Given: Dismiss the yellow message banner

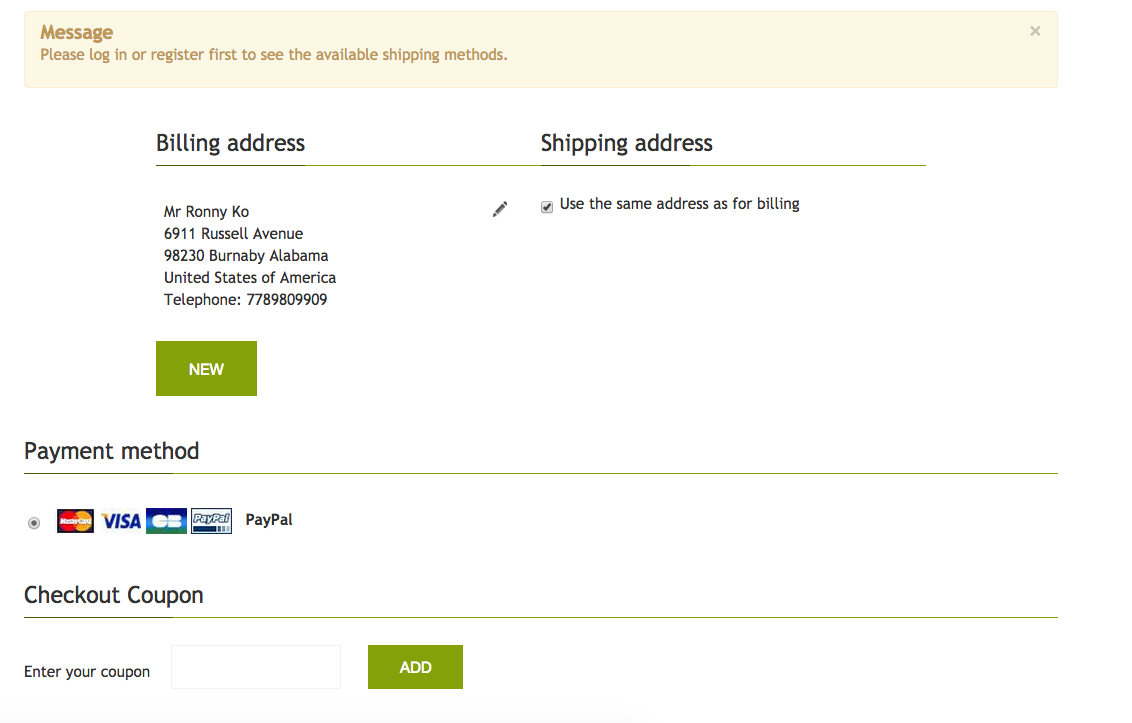Looking at the screenshot, I should pyautogui.click(x=1035, y=31).
